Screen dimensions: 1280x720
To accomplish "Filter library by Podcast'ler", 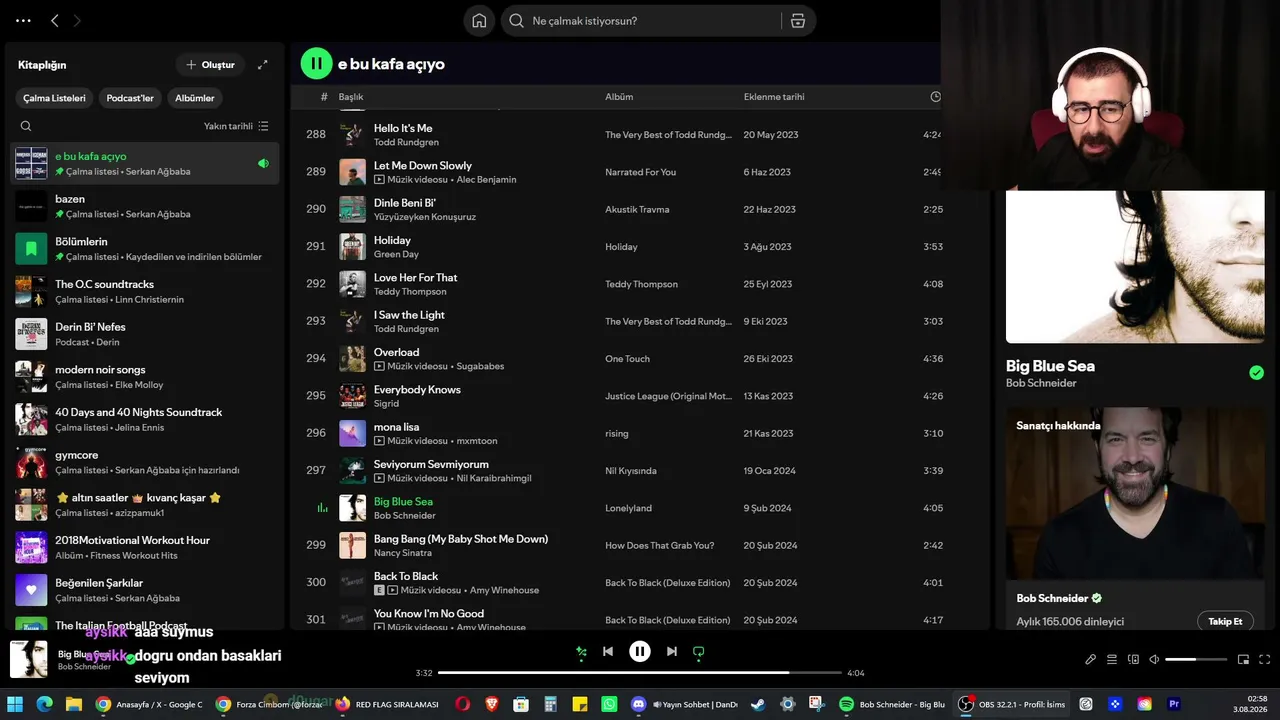I will (x=131, y=98).
